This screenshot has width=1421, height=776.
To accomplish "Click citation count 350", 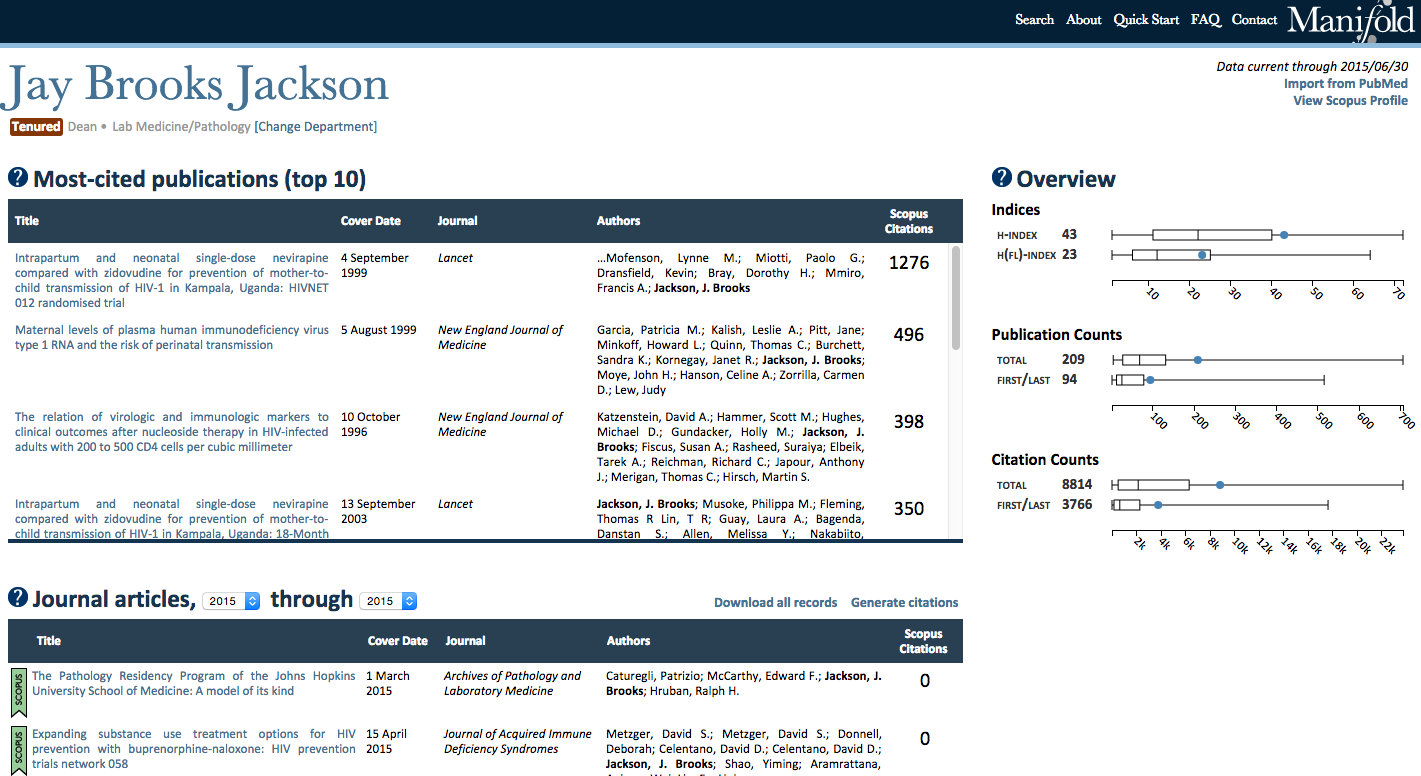I will 909,509.
